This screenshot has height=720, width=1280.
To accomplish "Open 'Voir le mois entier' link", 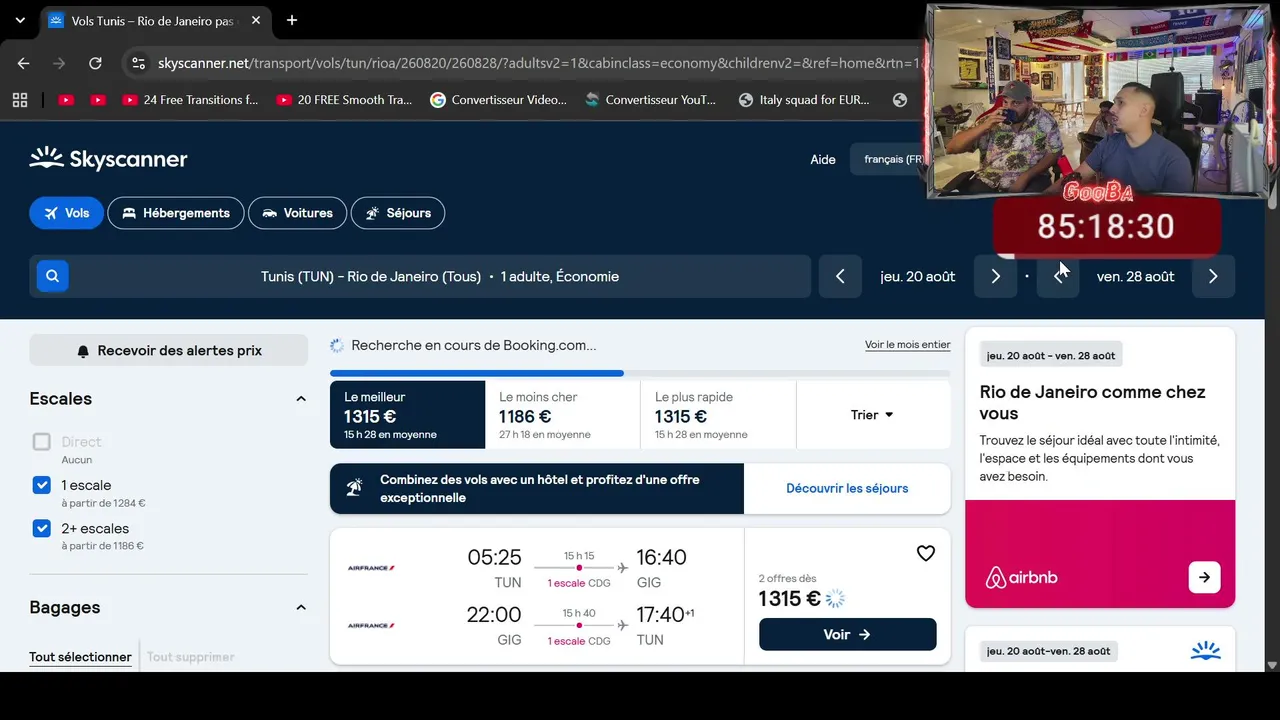I will [908, 345].
